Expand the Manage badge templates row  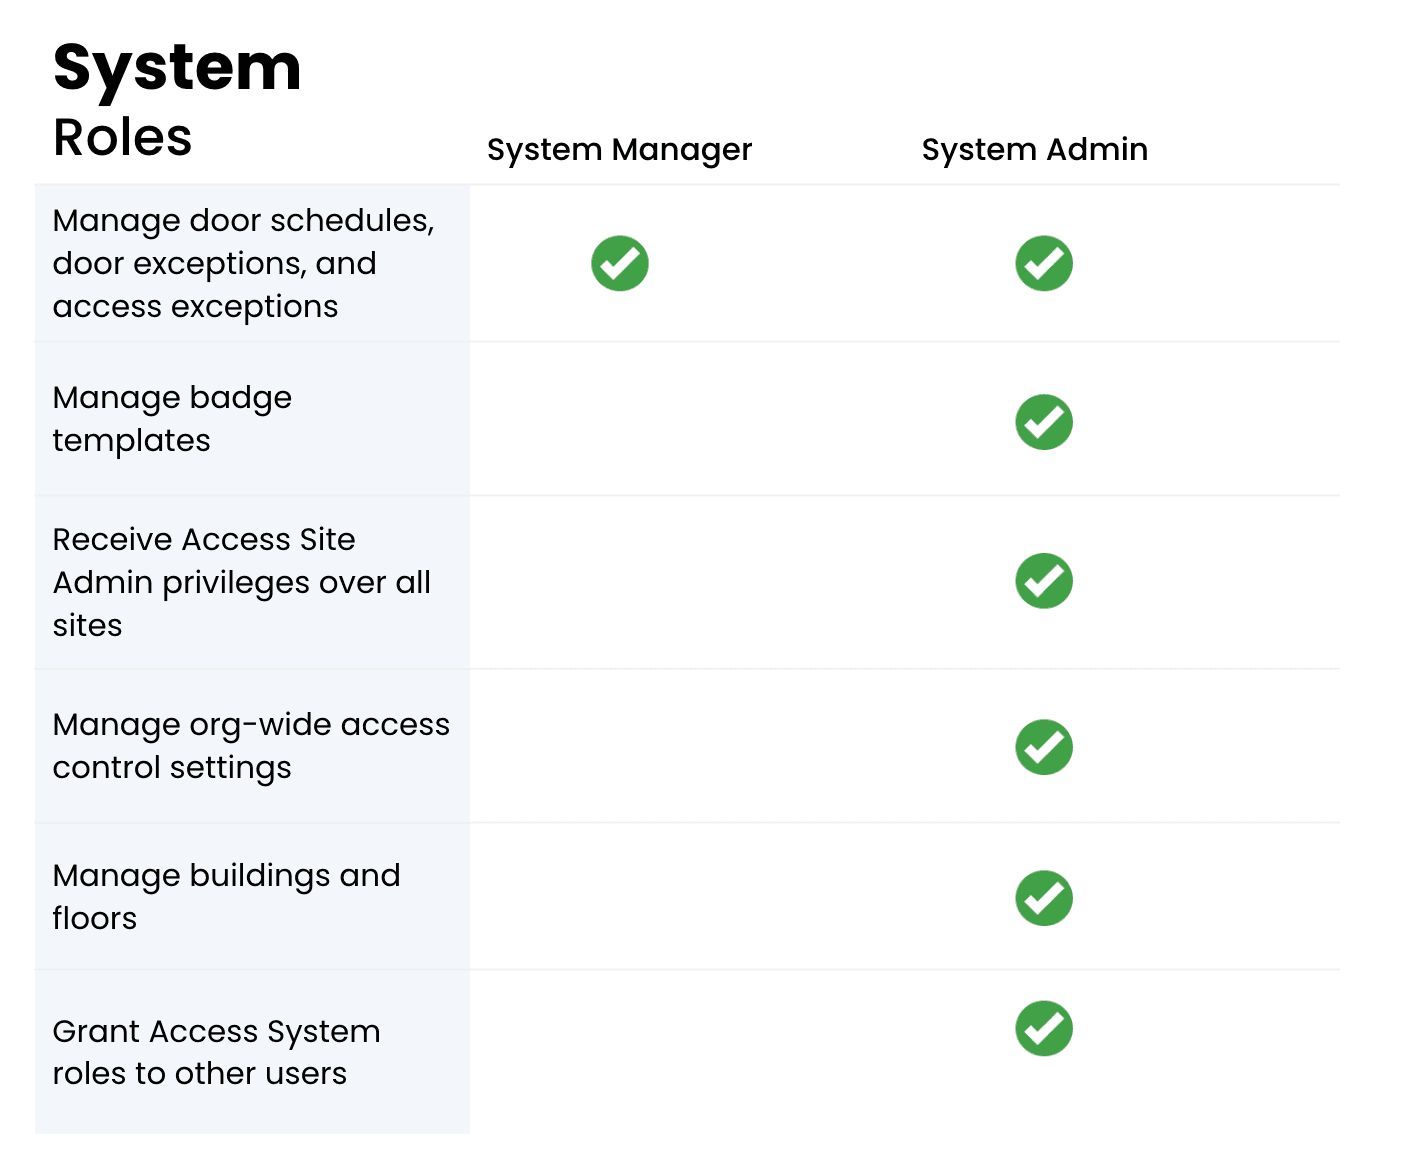(250, 418)
